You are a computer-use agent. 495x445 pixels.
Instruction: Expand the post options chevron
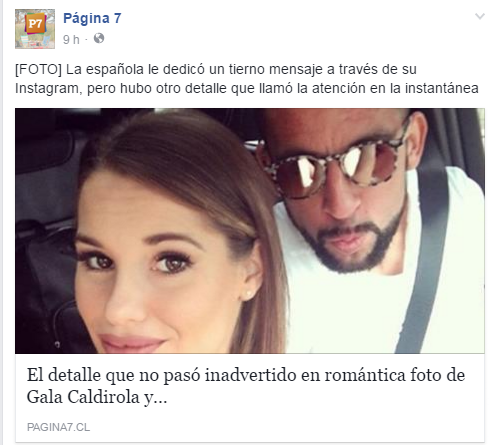point(480,16)
